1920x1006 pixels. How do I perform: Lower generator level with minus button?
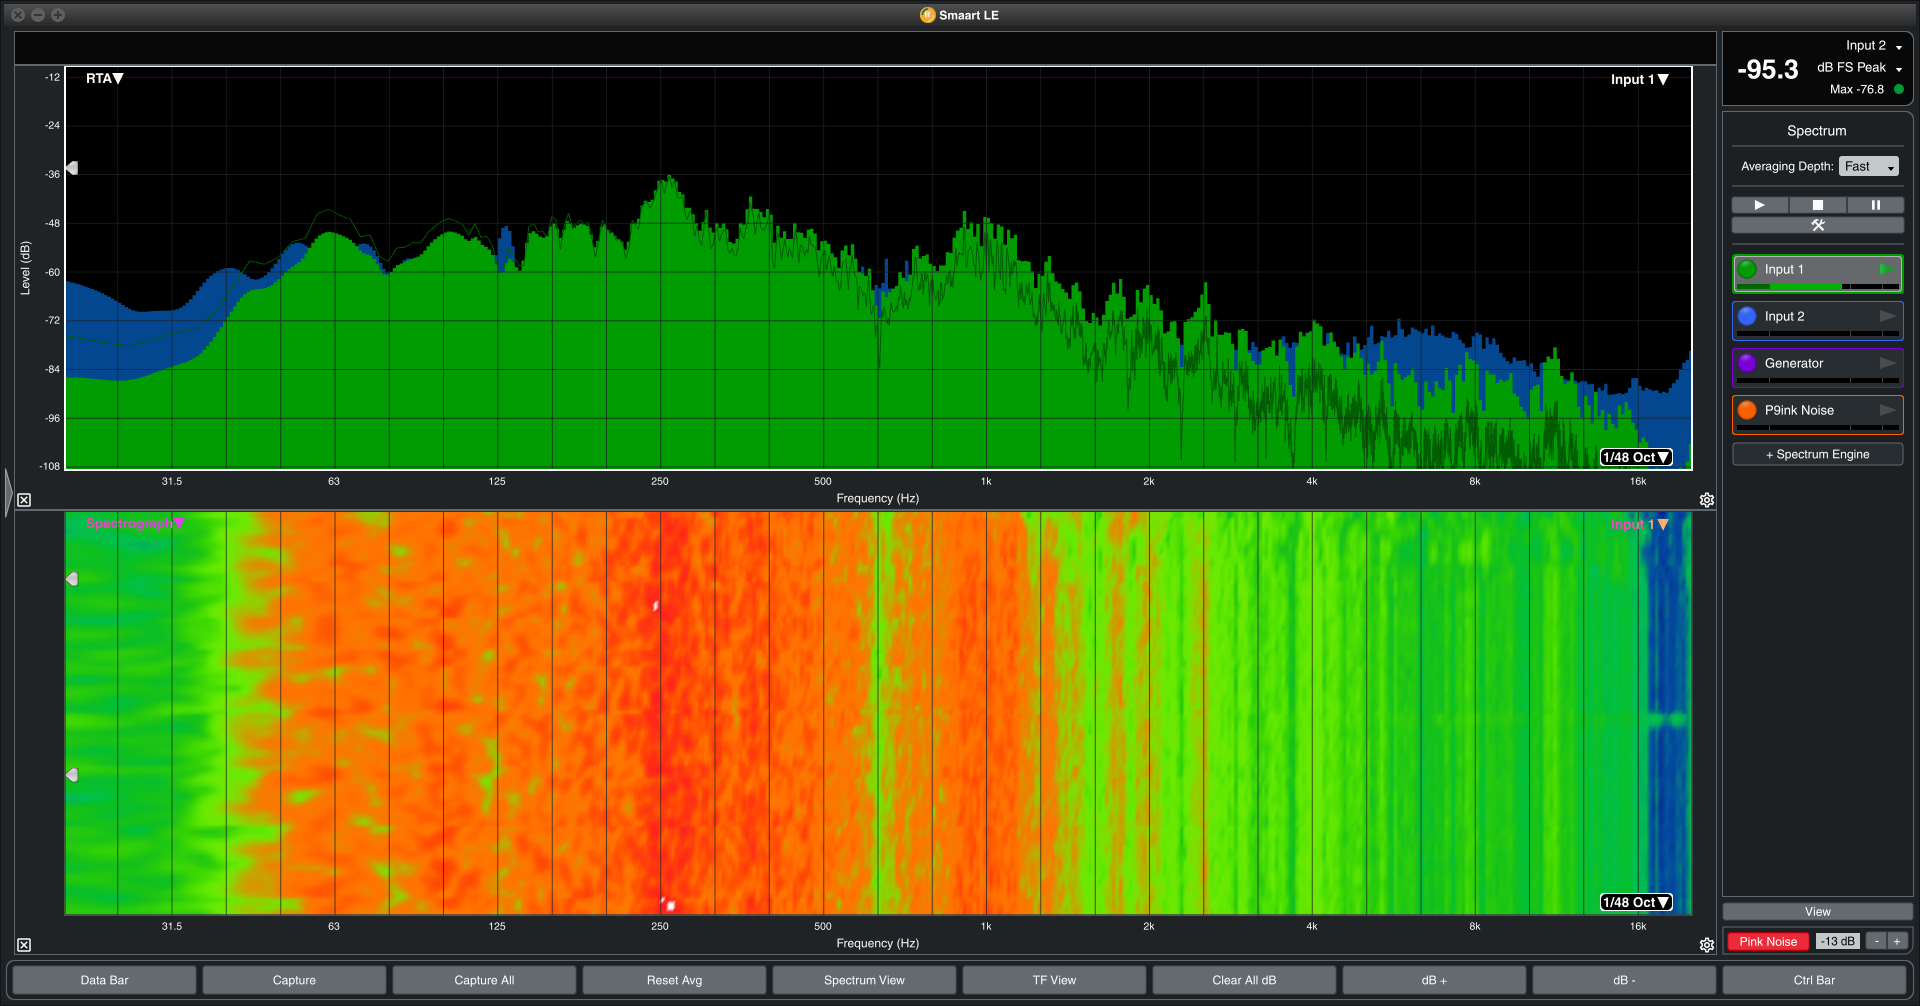pyautogui.click(x=1877, y=942)
